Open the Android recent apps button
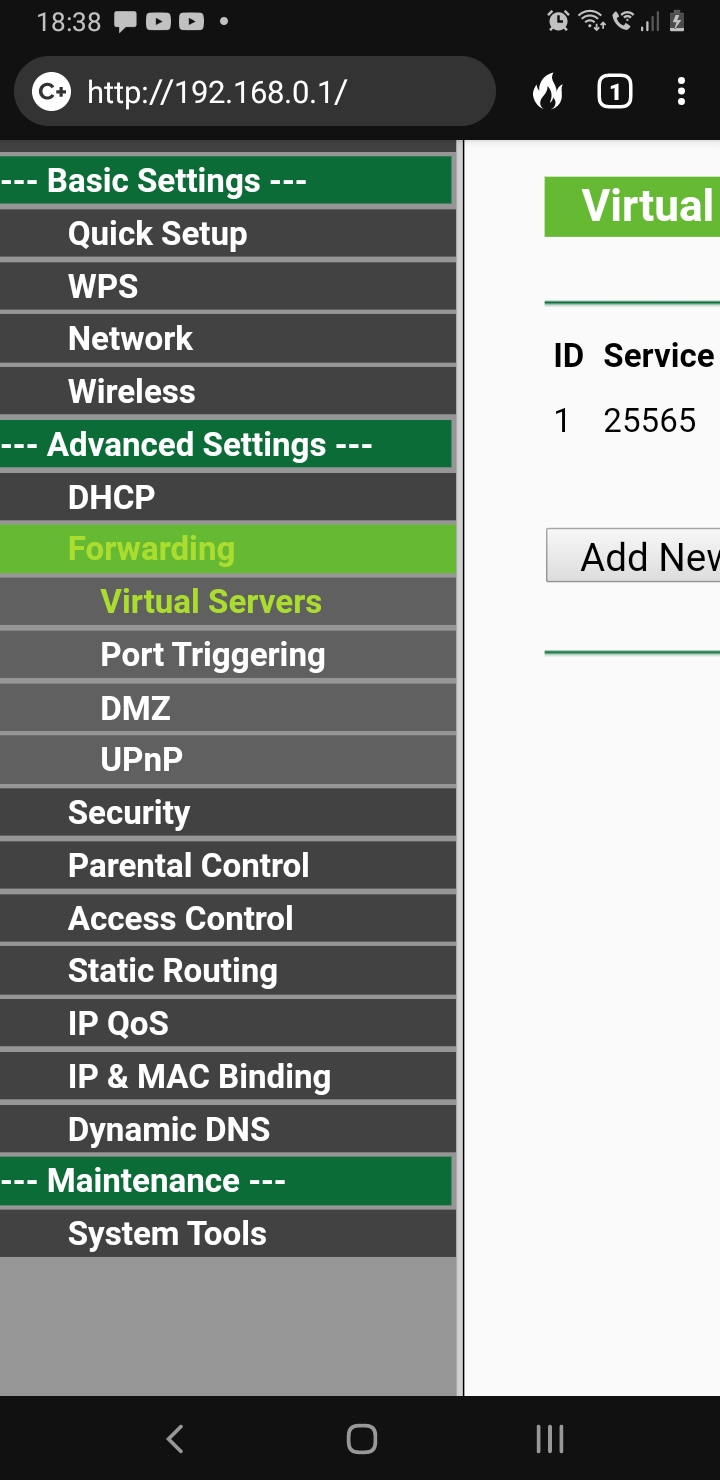This screenshot has width=720, height=1480. 549,1439
